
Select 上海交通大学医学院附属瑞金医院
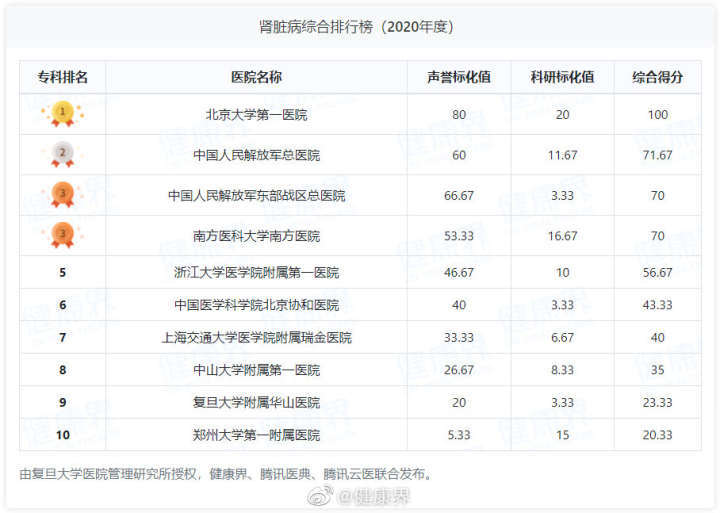(256, 338)
